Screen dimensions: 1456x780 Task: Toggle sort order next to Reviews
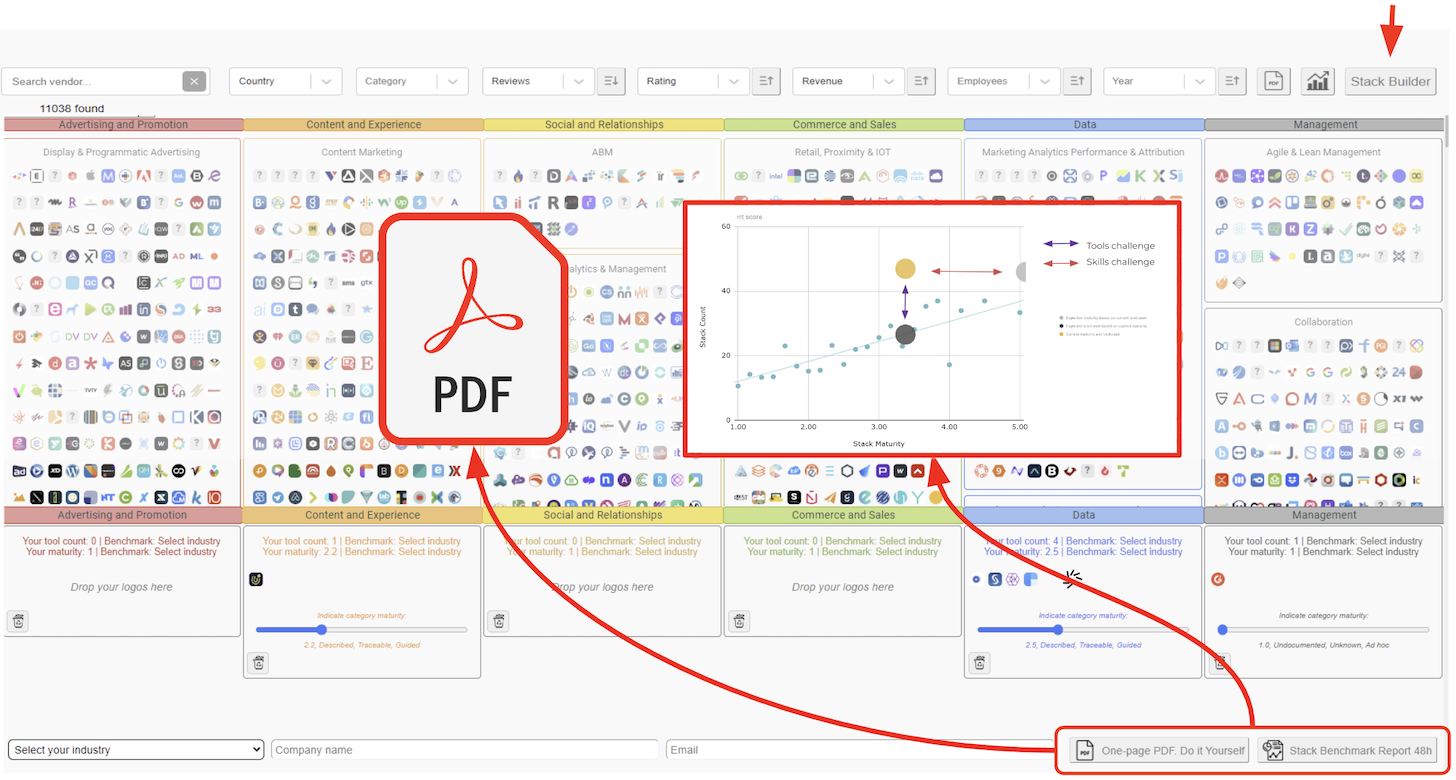coord(611,82)
